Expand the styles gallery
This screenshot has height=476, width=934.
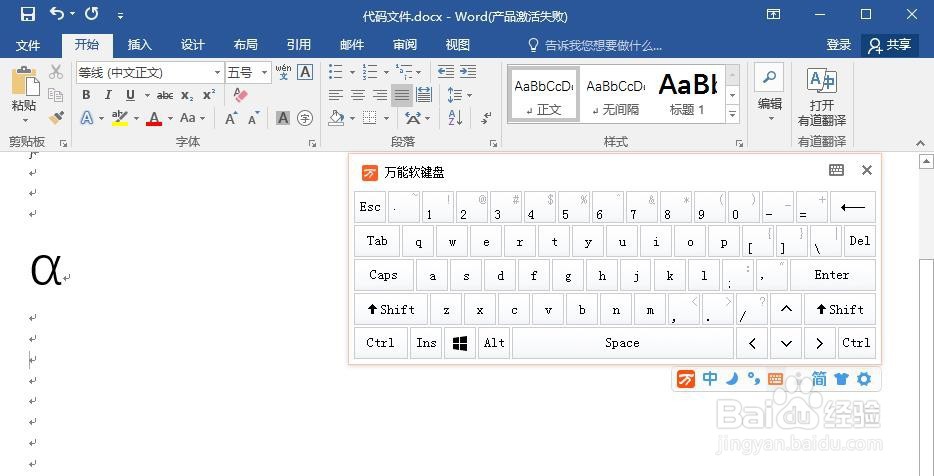[733, 114]
